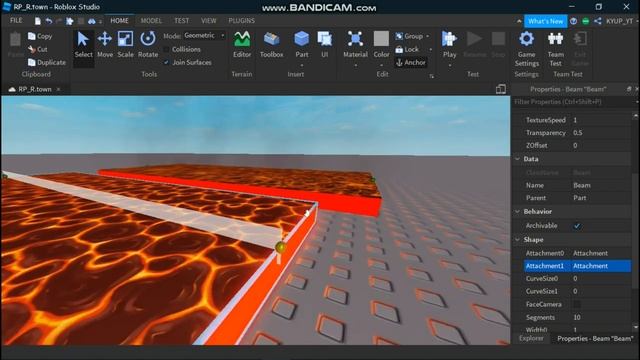Screen dimensions: 640x360
Task: Click the Cut scissors icon
Action: click(x=31, y=49)
